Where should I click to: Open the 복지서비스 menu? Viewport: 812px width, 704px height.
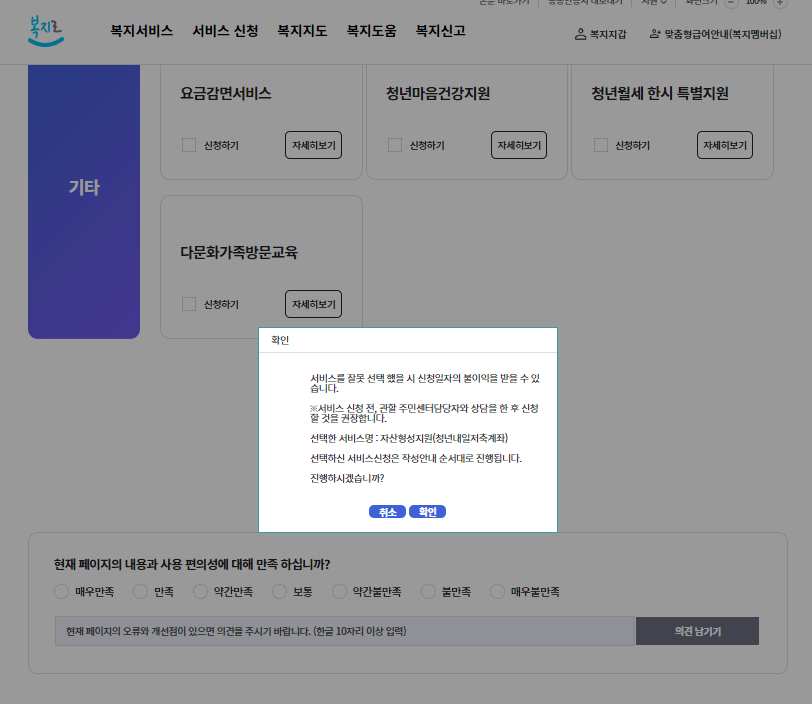coord(141,31)
